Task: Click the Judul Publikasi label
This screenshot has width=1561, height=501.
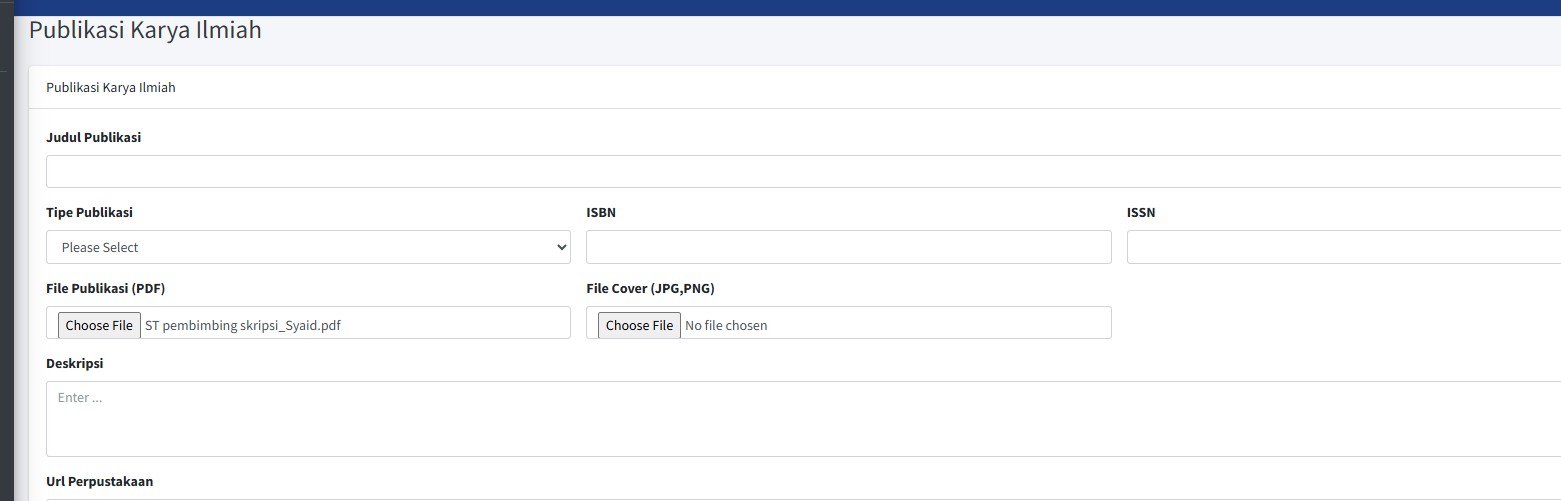Action: tap(94, 137)
